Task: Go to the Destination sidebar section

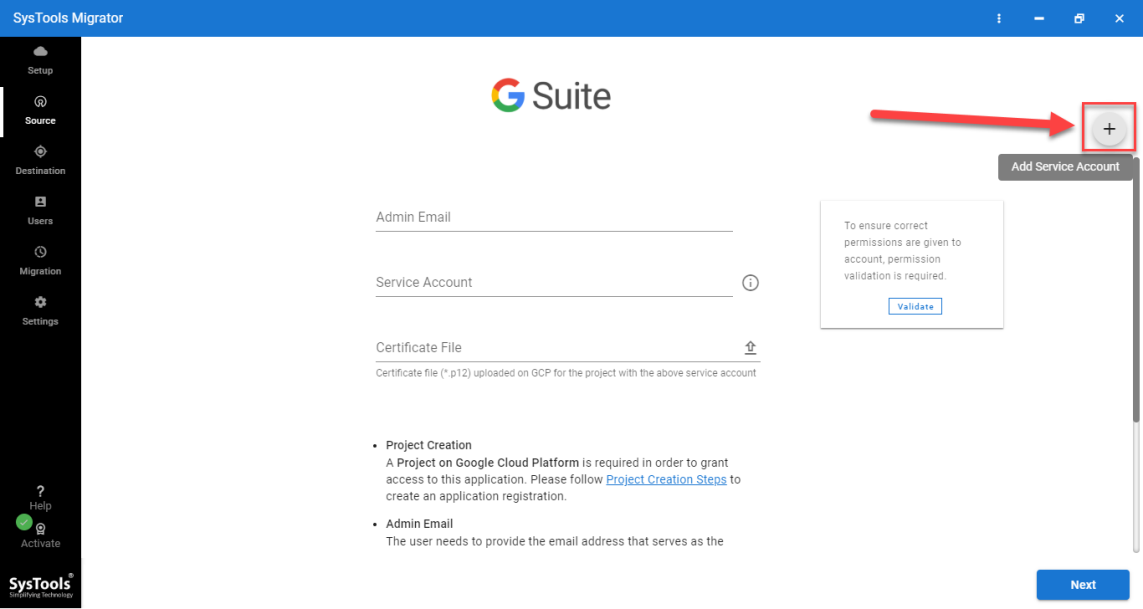Action: (40, 161)
